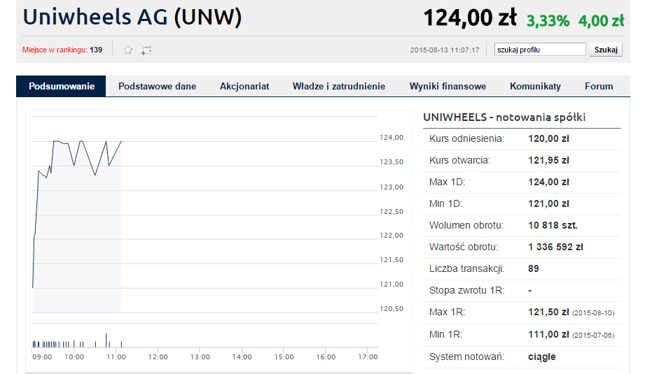Screen dimensions: 645x374
Task: Click the ranking number 139
Action: point(96,50)
